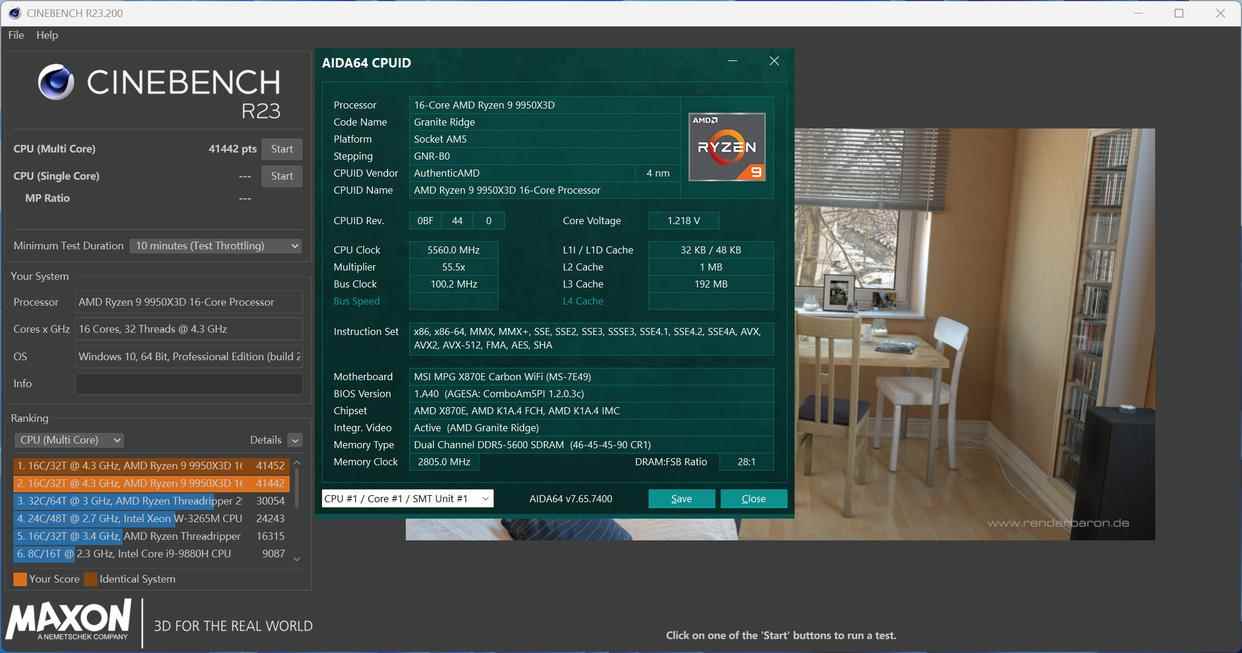The image size is (1242, 653).
Task: Close AIDA64 CPUID with the X icon
Action: (774, 61)
